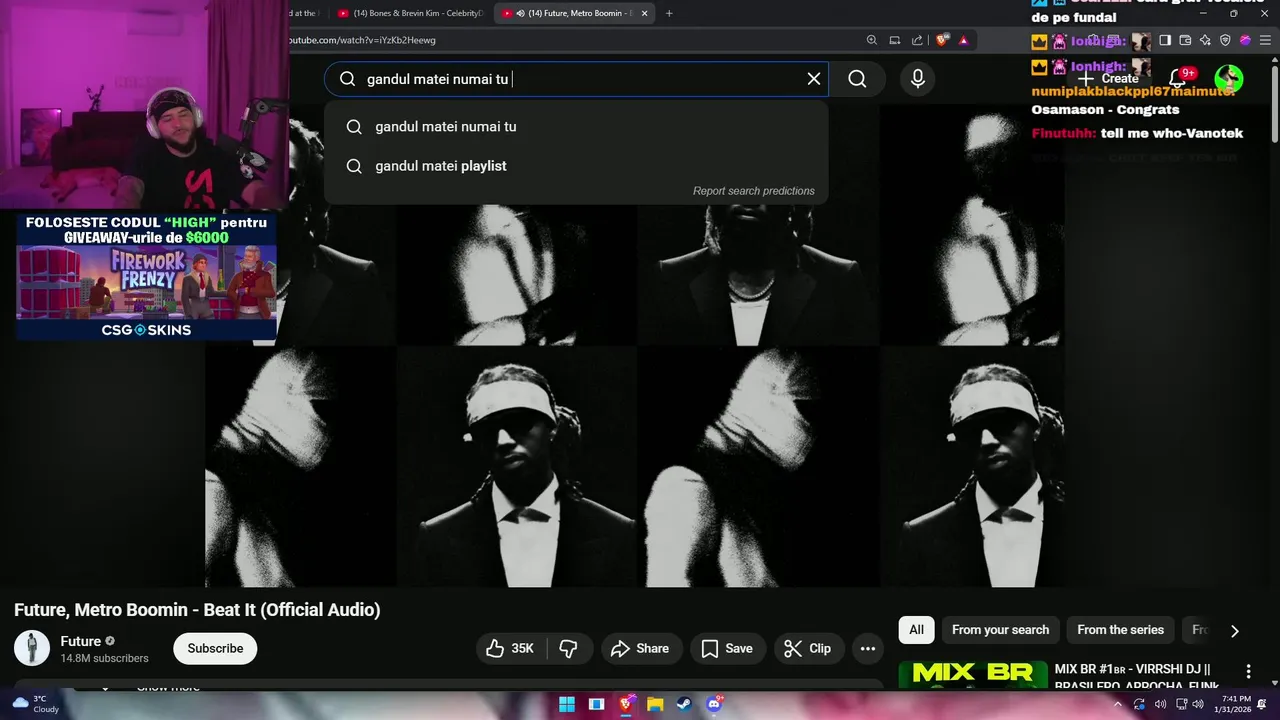Open a new browser tab
1280x720 pixels.
coord(669,13)
